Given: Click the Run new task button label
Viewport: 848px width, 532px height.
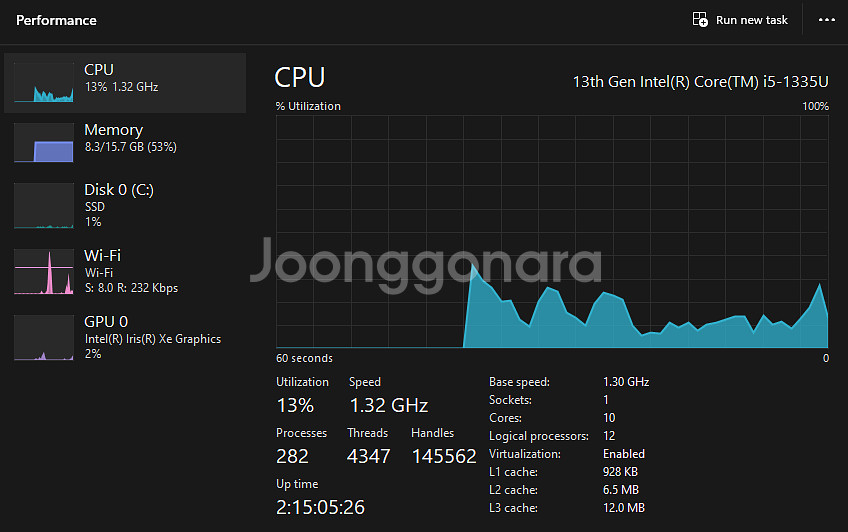Looking at the screenshot, I should coord(752,20).
